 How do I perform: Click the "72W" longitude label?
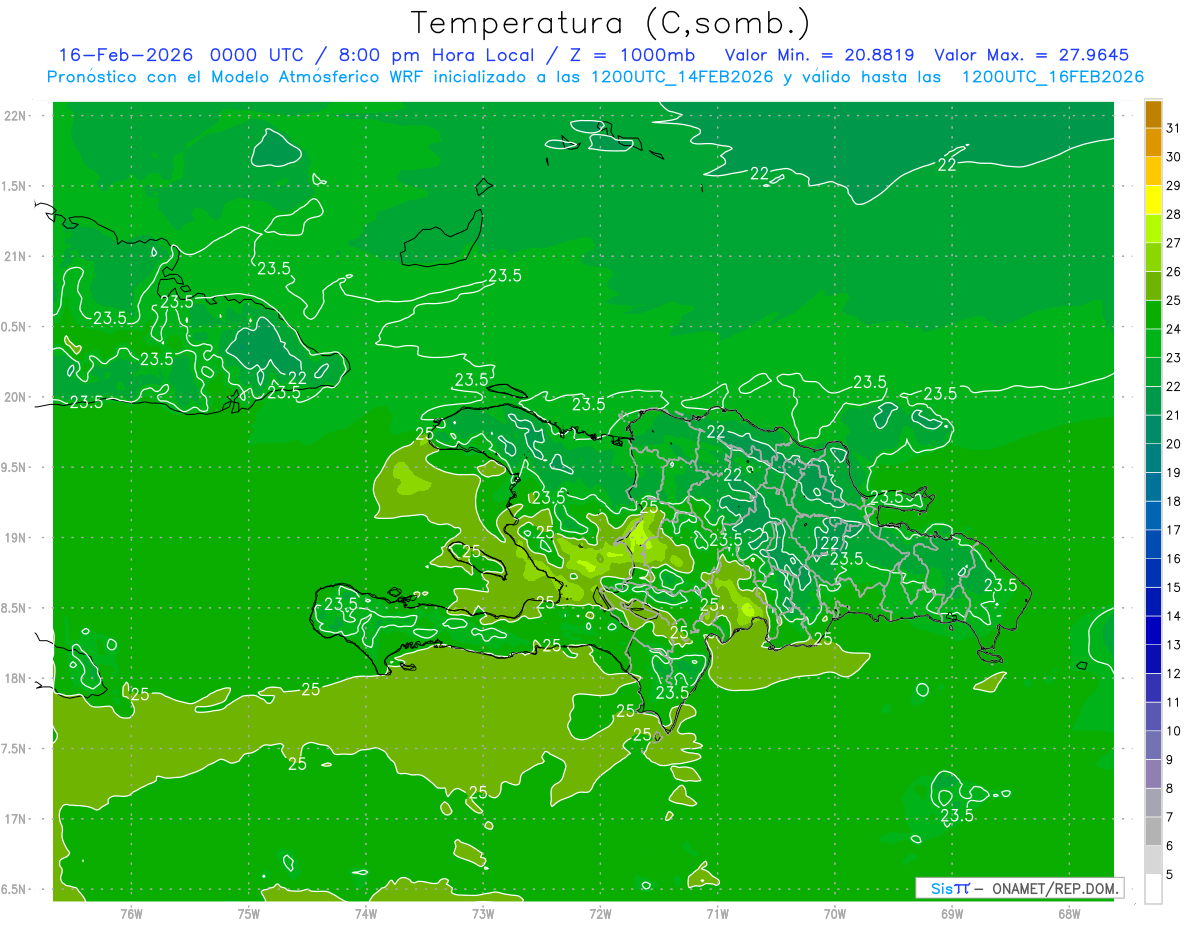(600, 914)
